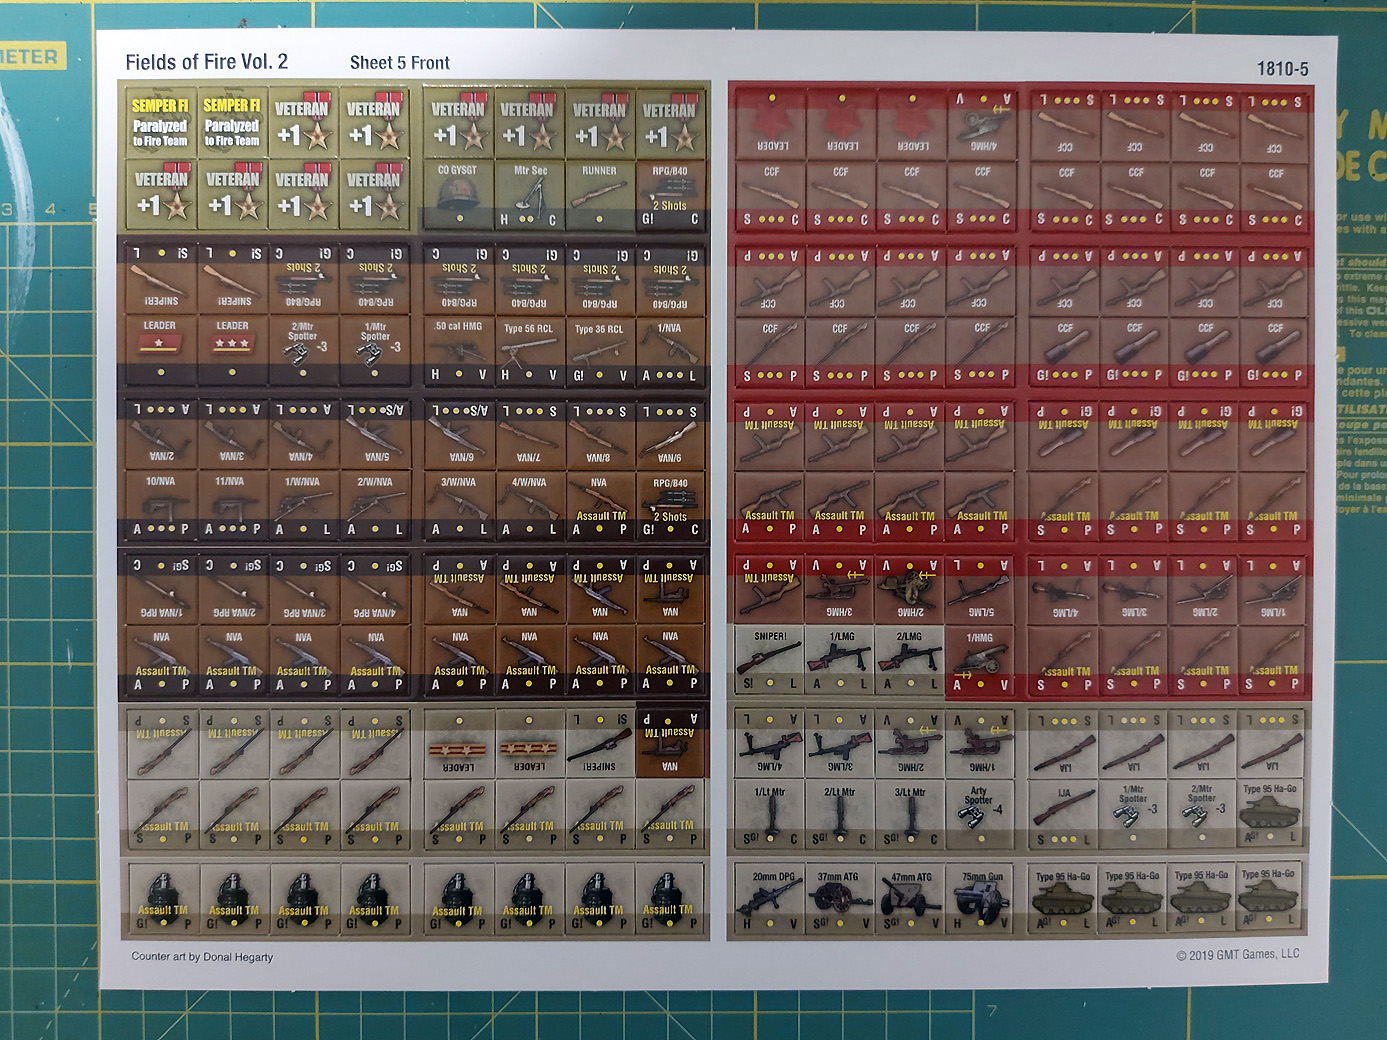This screenshot has width=1387, height=1040.
Task: Select the .50 cal HMG counter
Action: (458, 350)
